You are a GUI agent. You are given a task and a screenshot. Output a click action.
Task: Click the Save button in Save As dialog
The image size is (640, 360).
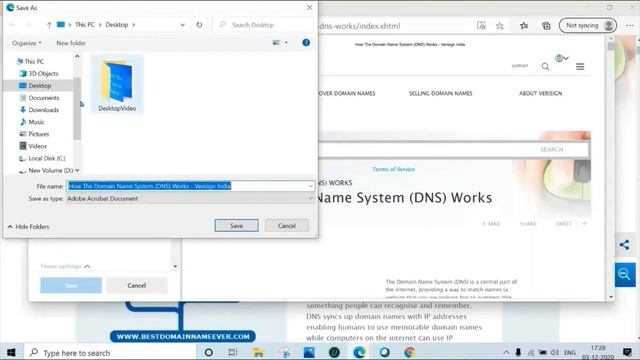(236, 225)
